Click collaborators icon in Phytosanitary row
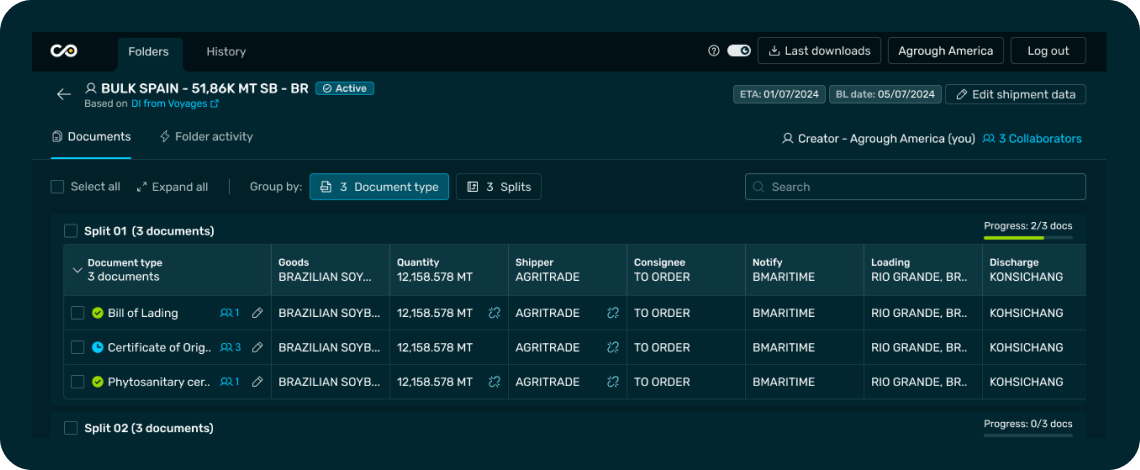 (x=229, y=381)
